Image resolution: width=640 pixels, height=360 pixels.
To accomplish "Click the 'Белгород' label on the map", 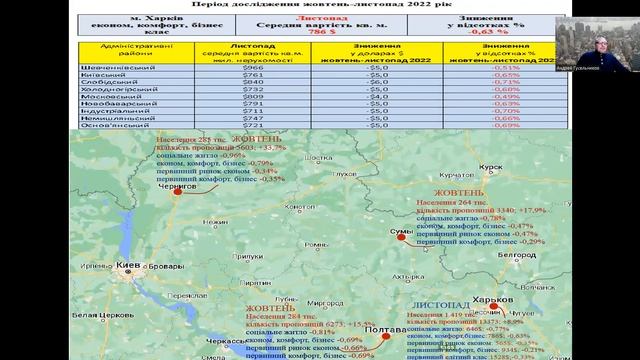I will click(x=517, y=255).
